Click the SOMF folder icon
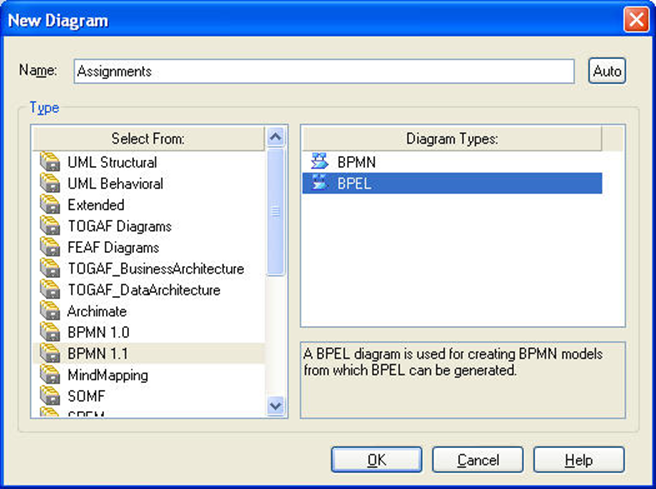 click(x=50, y=396)
